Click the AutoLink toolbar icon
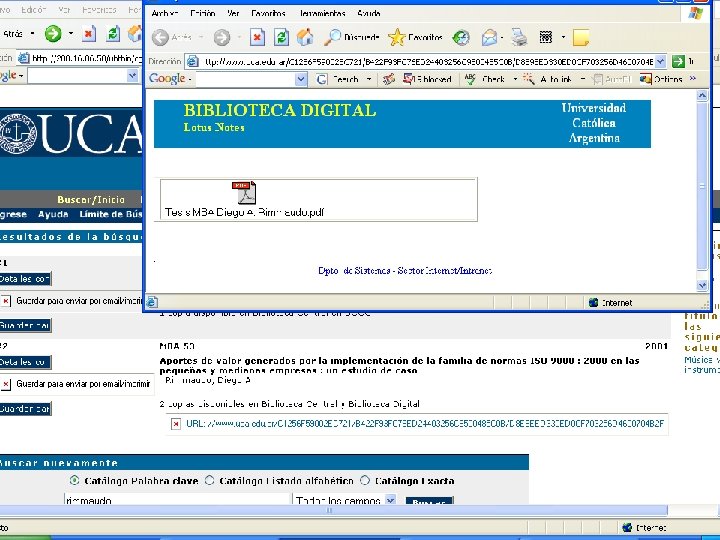 click(529, 79)
